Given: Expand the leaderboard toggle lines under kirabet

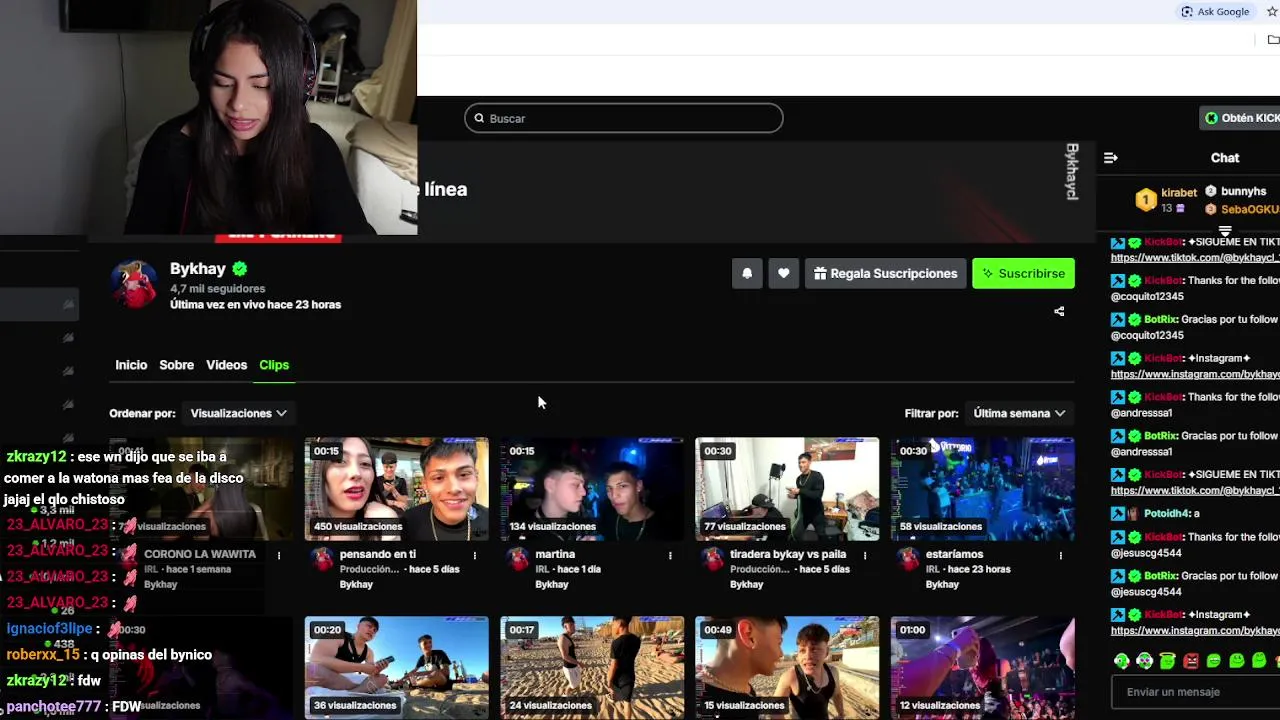Looking at the screenshot, I should pos(1225,231).
